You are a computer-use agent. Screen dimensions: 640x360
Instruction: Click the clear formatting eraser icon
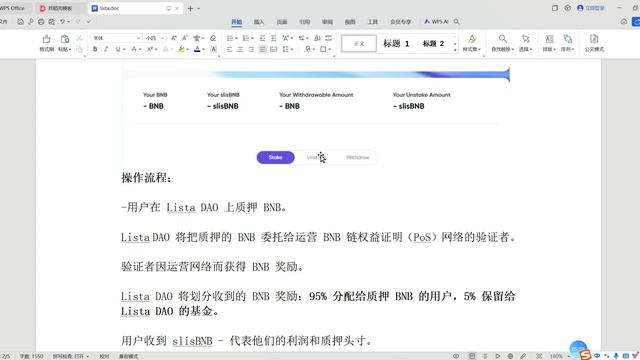pos(213,38)
